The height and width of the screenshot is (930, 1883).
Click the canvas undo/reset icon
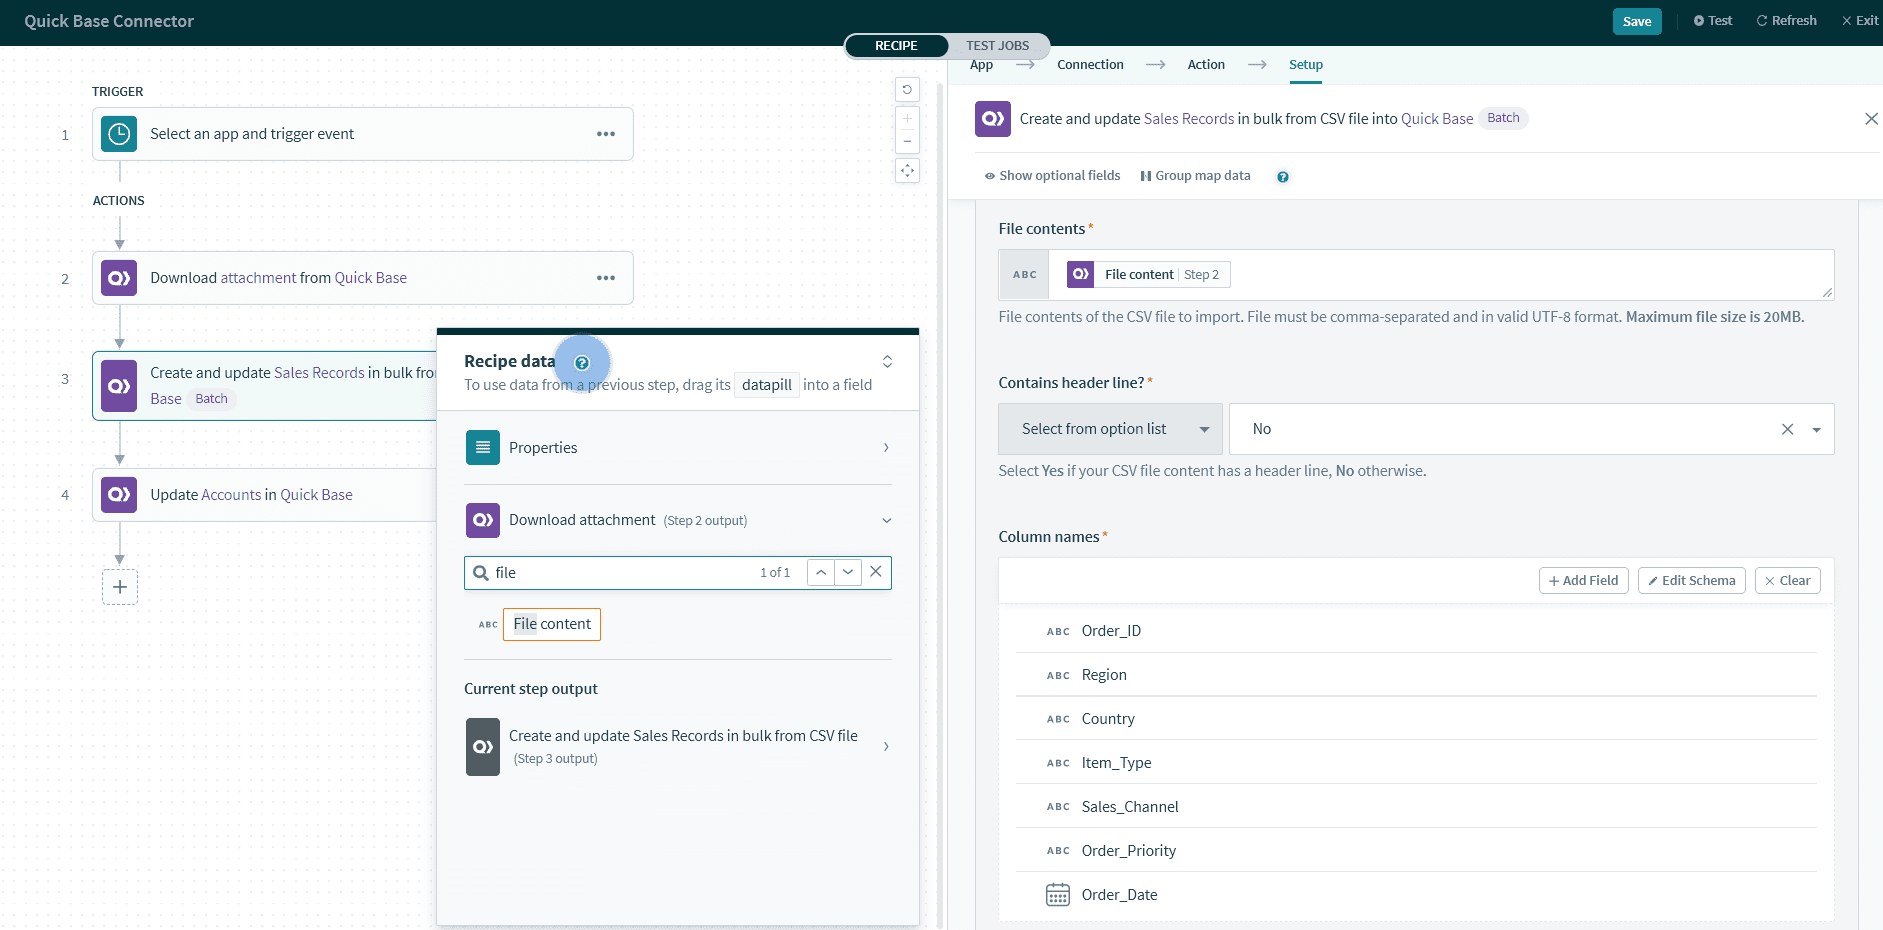click(907, 90)
